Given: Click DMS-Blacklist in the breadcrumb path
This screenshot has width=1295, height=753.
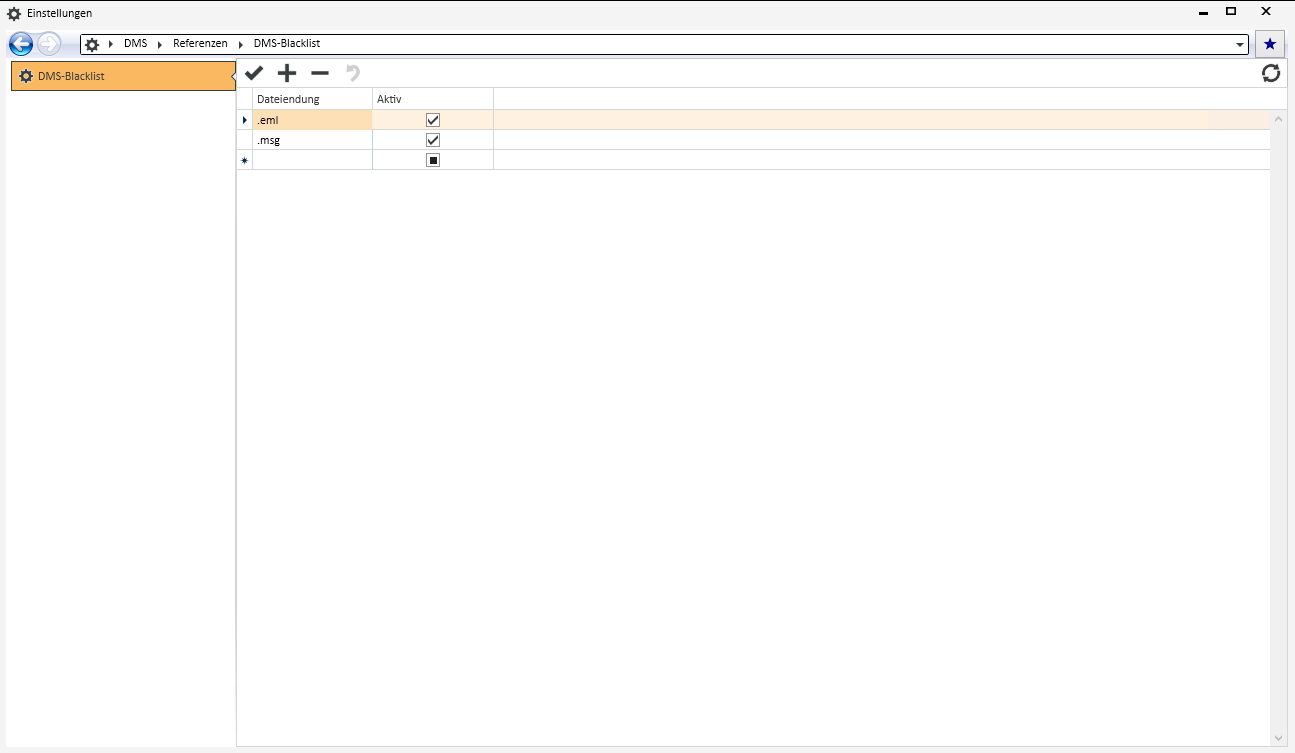Looking at the screenshot, I should pyautogui.click(x=287, y=44).
